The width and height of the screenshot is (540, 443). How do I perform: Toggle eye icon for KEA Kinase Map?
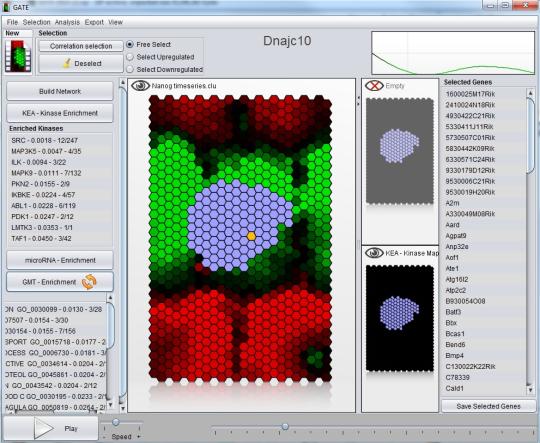click(374, 253)
